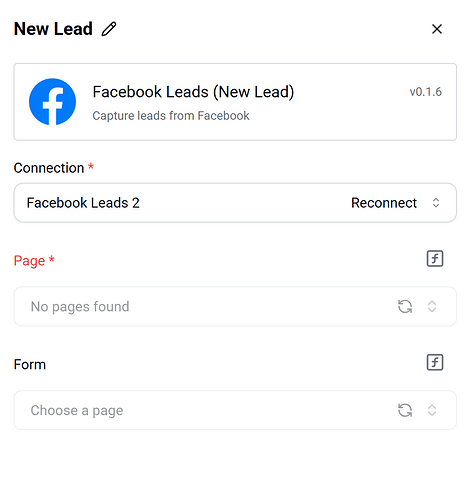The image size is (466, 500).
Task: Refresh the Form options list
Action: tap(405, 410)
